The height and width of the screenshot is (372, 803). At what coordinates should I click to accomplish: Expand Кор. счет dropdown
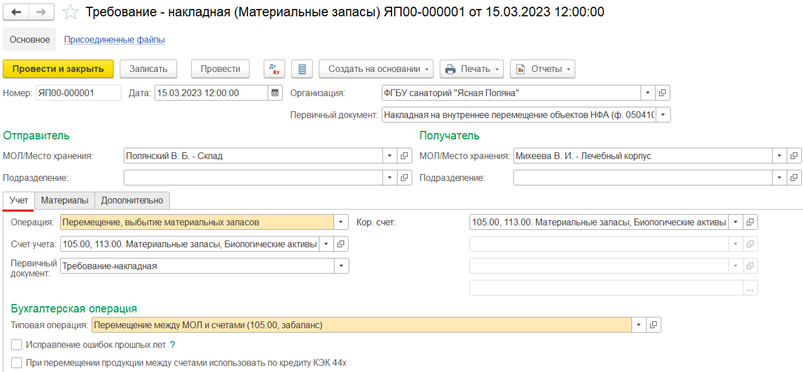click(735, 222)
